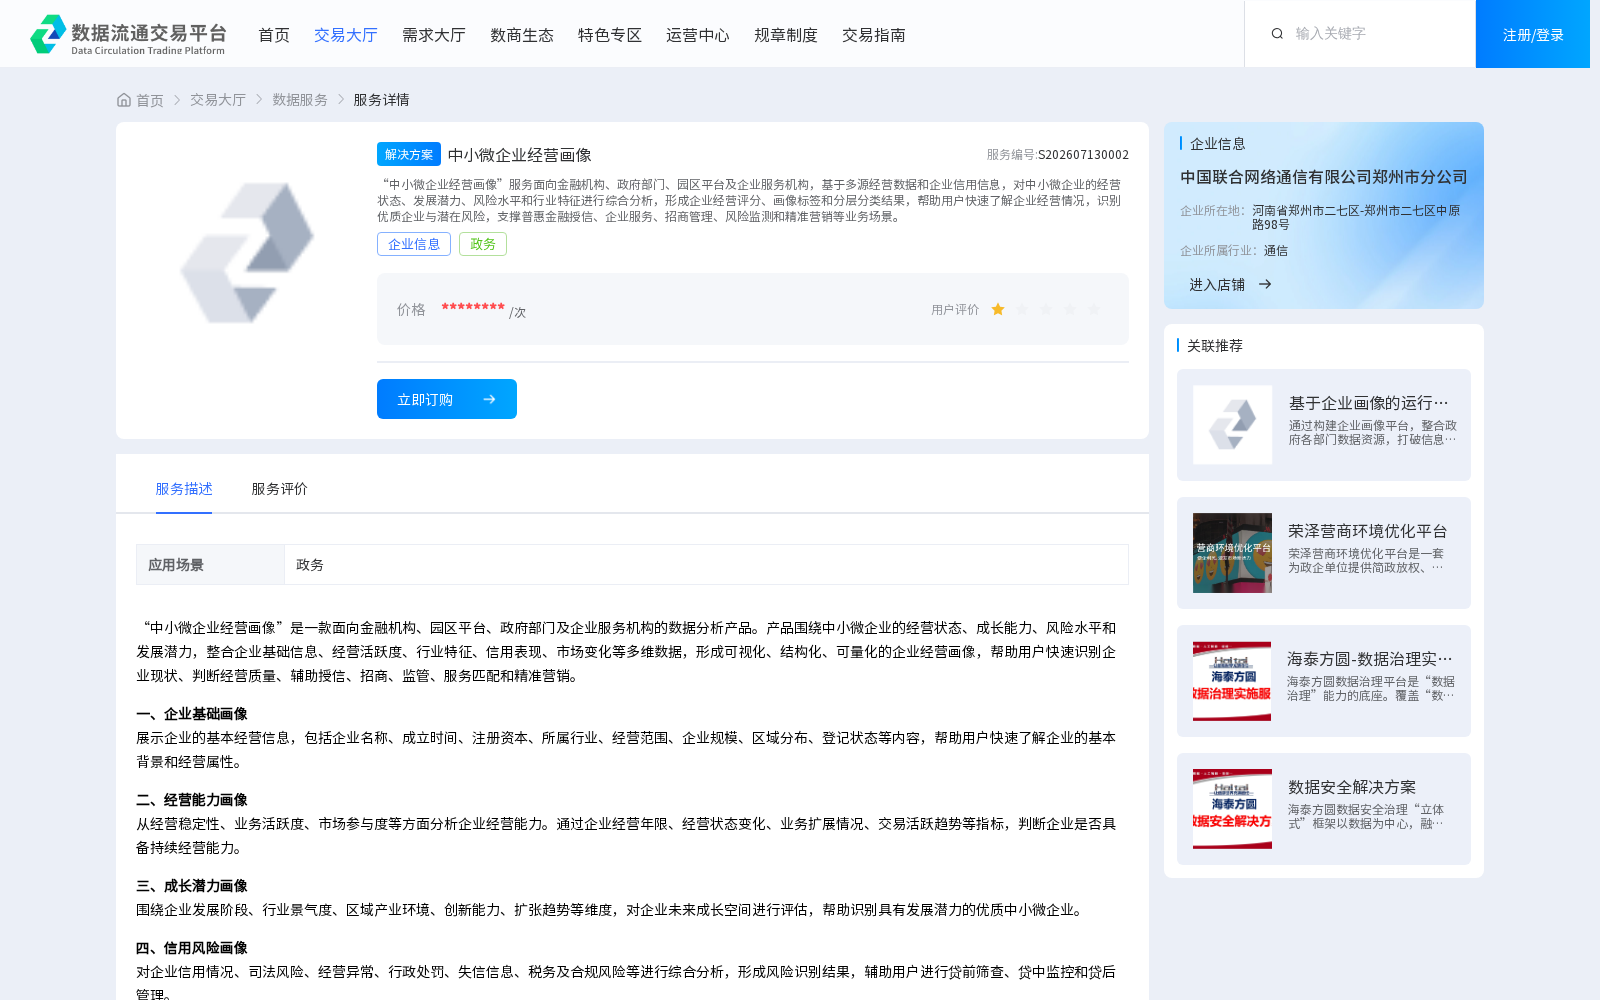
Task: Click heading 一、企业基础画像
Action: pos(192,714)
